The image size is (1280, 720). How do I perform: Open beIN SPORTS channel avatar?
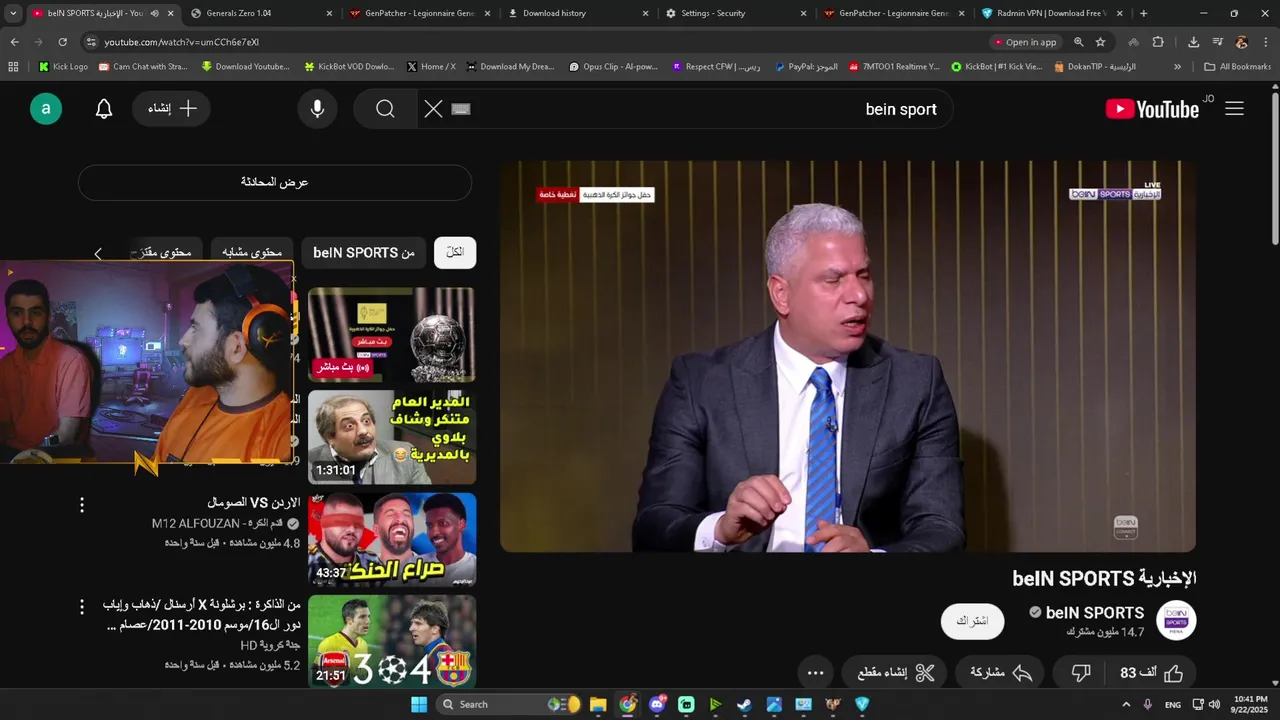point(1176,621)
